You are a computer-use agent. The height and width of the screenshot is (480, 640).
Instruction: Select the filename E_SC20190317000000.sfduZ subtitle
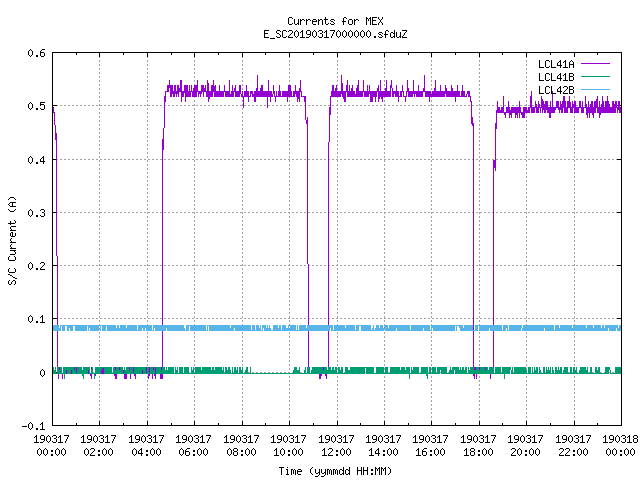coord(335,34)
